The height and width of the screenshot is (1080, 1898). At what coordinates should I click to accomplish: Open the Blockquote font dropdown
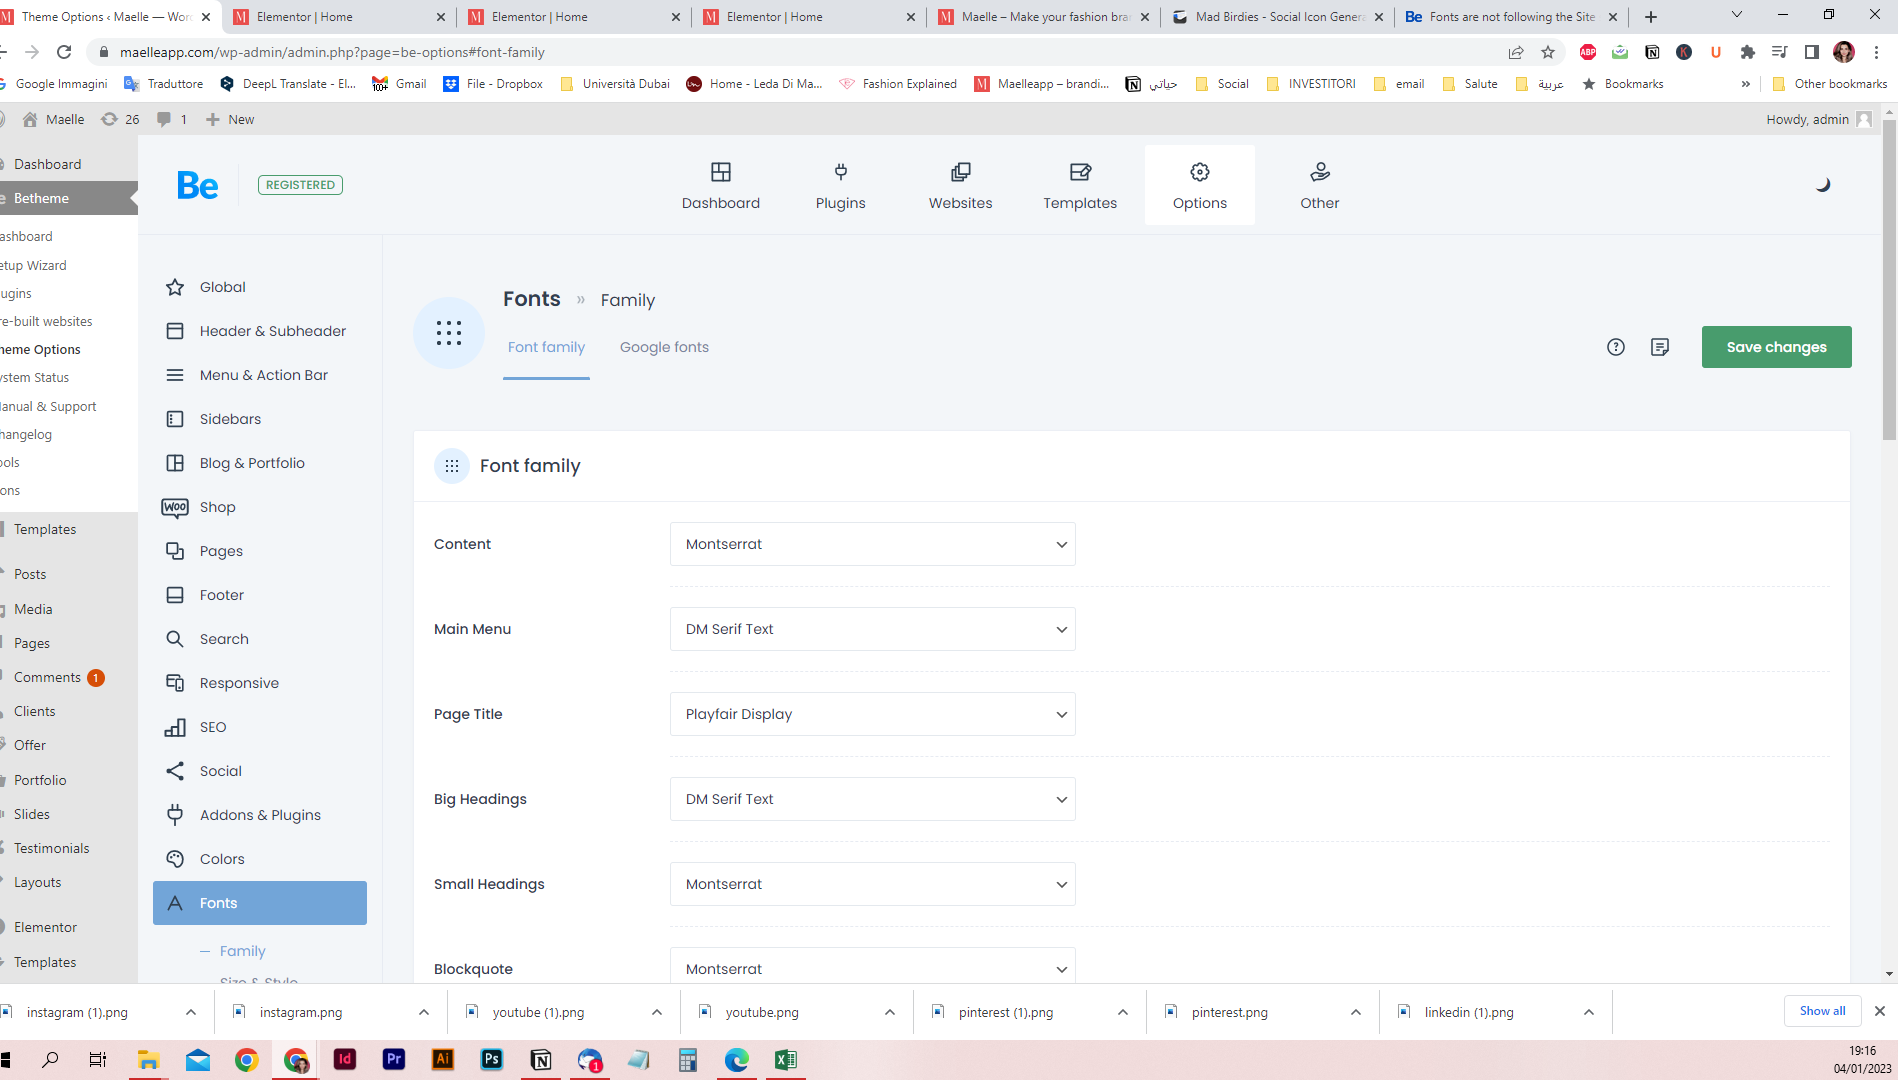click(872, 965)
